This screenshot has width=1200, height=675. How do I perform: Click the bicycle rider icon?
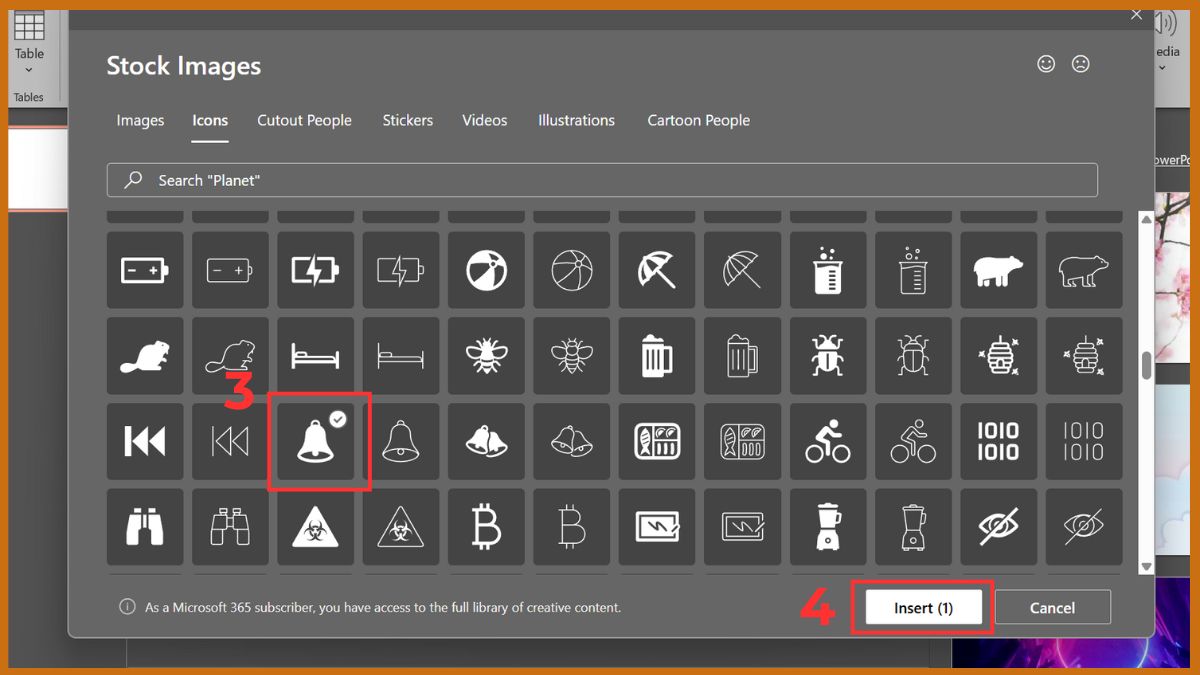[x=827, y=441]
